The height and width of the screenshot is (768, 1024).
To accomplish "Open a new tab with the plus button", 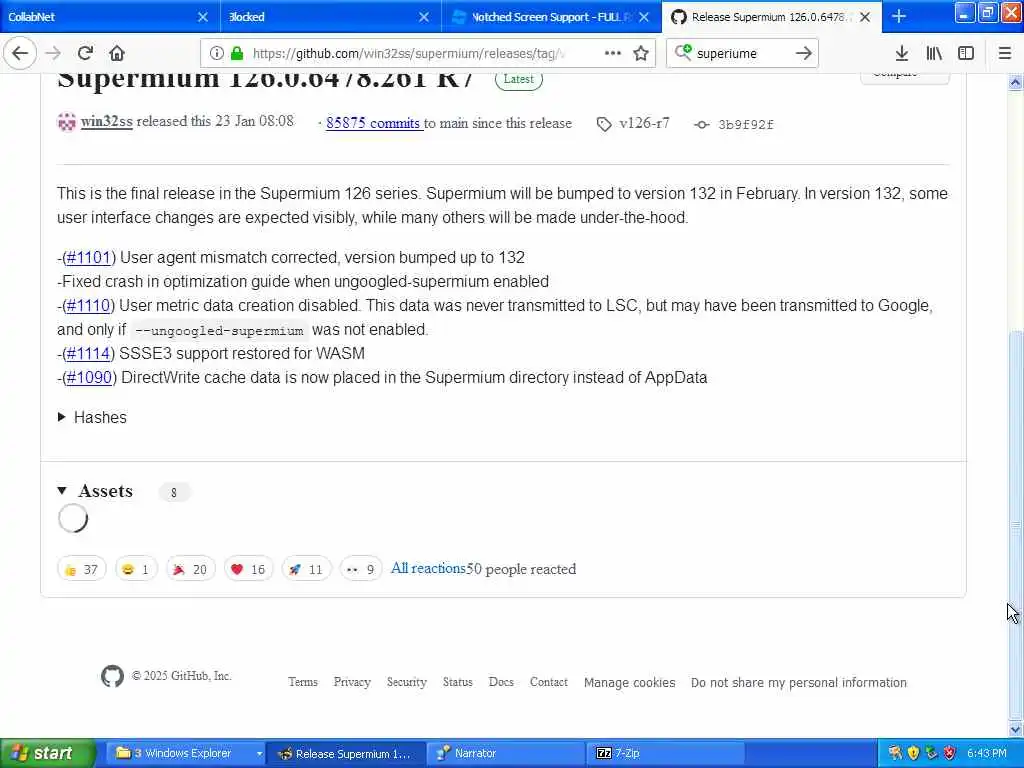I will 899,16.
